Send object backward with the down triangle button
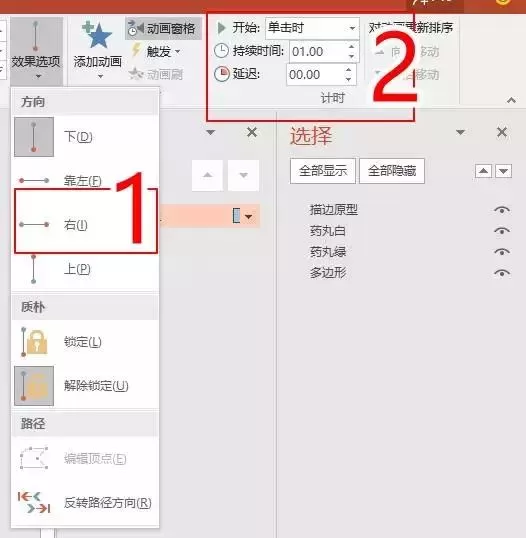 pyautogui.click(x=503, y=171)
